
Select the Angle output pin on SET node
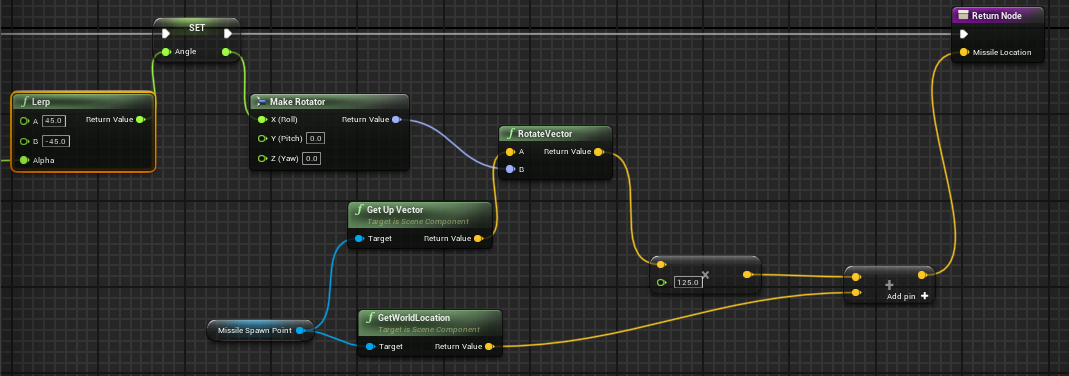(x=226, y=52)
